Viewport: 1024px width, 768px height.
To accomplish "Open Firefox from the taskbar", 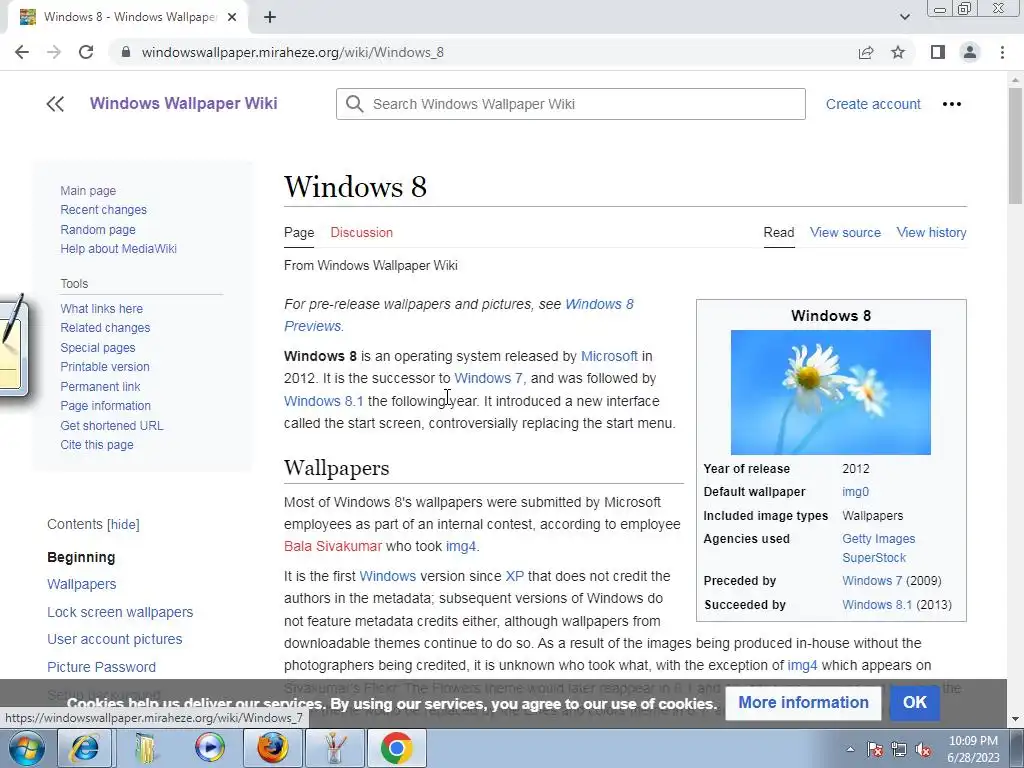I will pyautogui.click(x=272, y=748).
